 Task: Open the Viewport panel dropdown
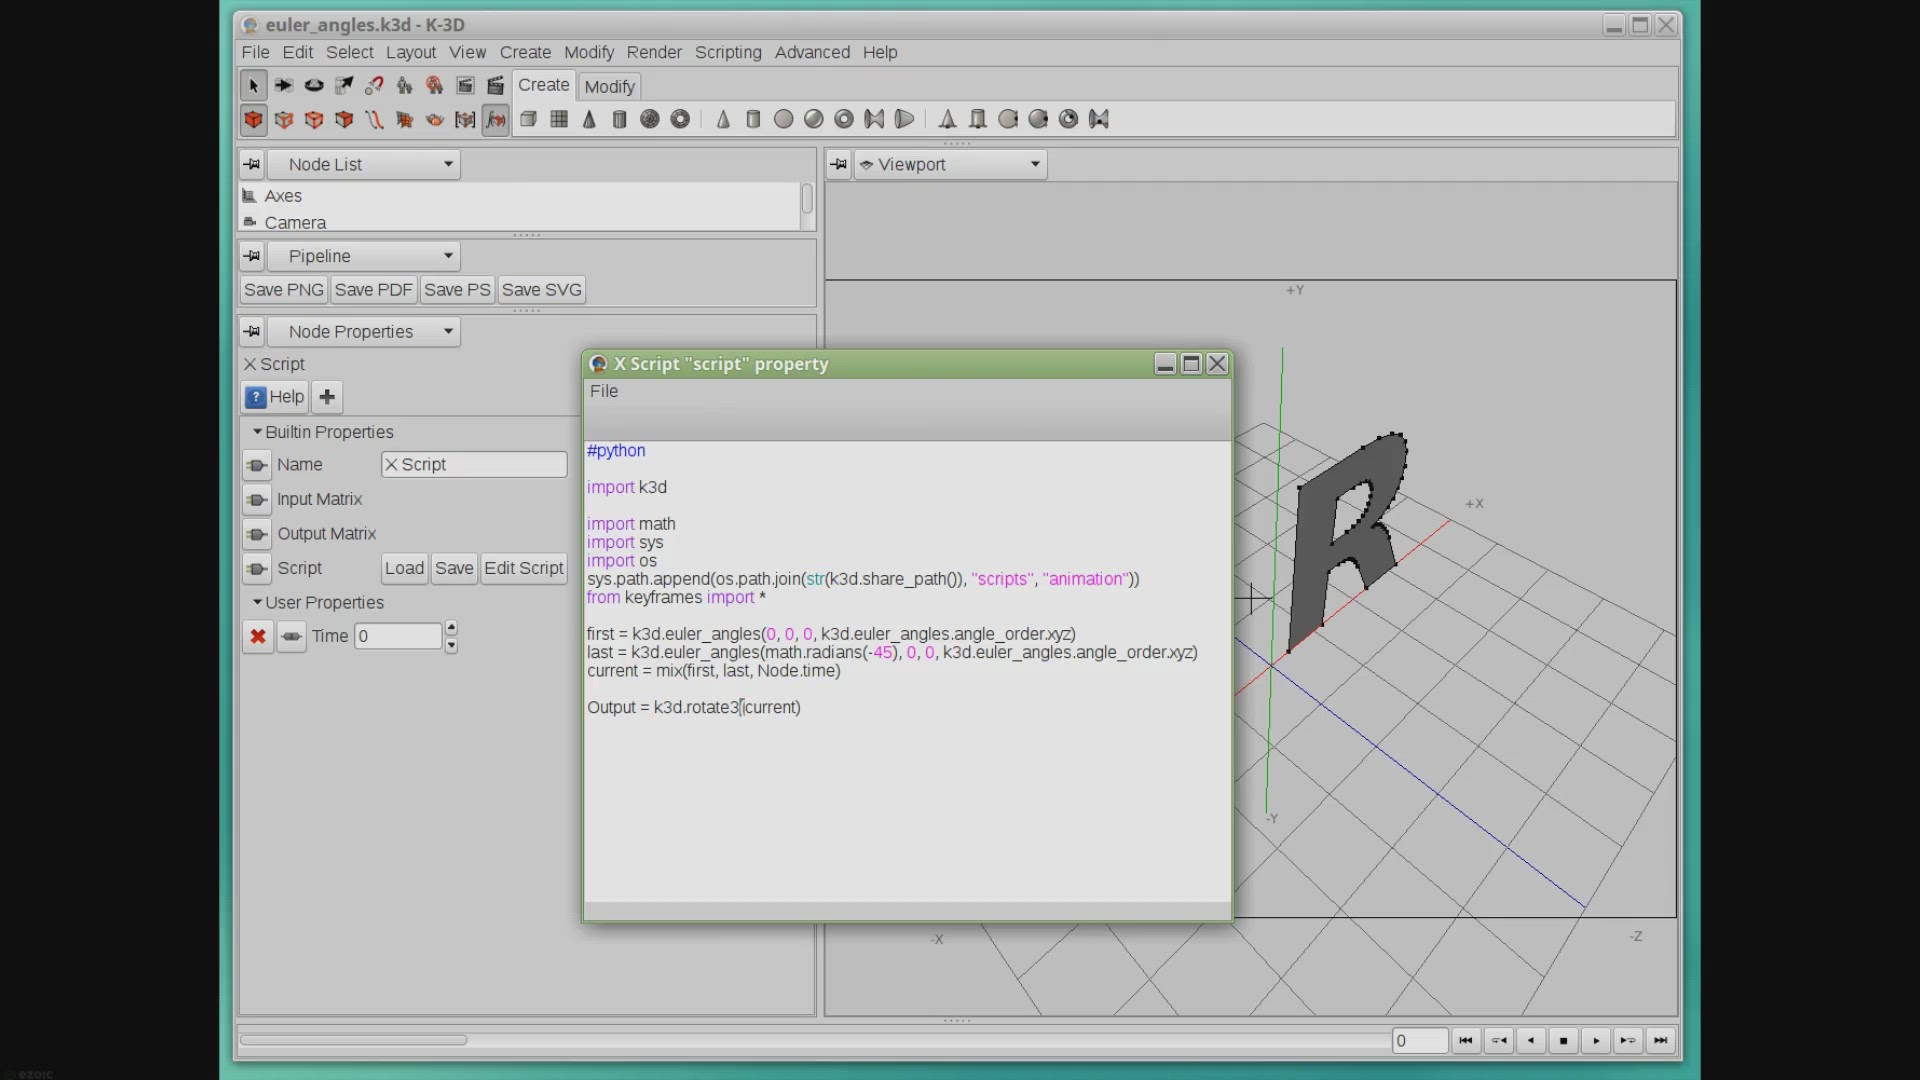coord(951,164)
